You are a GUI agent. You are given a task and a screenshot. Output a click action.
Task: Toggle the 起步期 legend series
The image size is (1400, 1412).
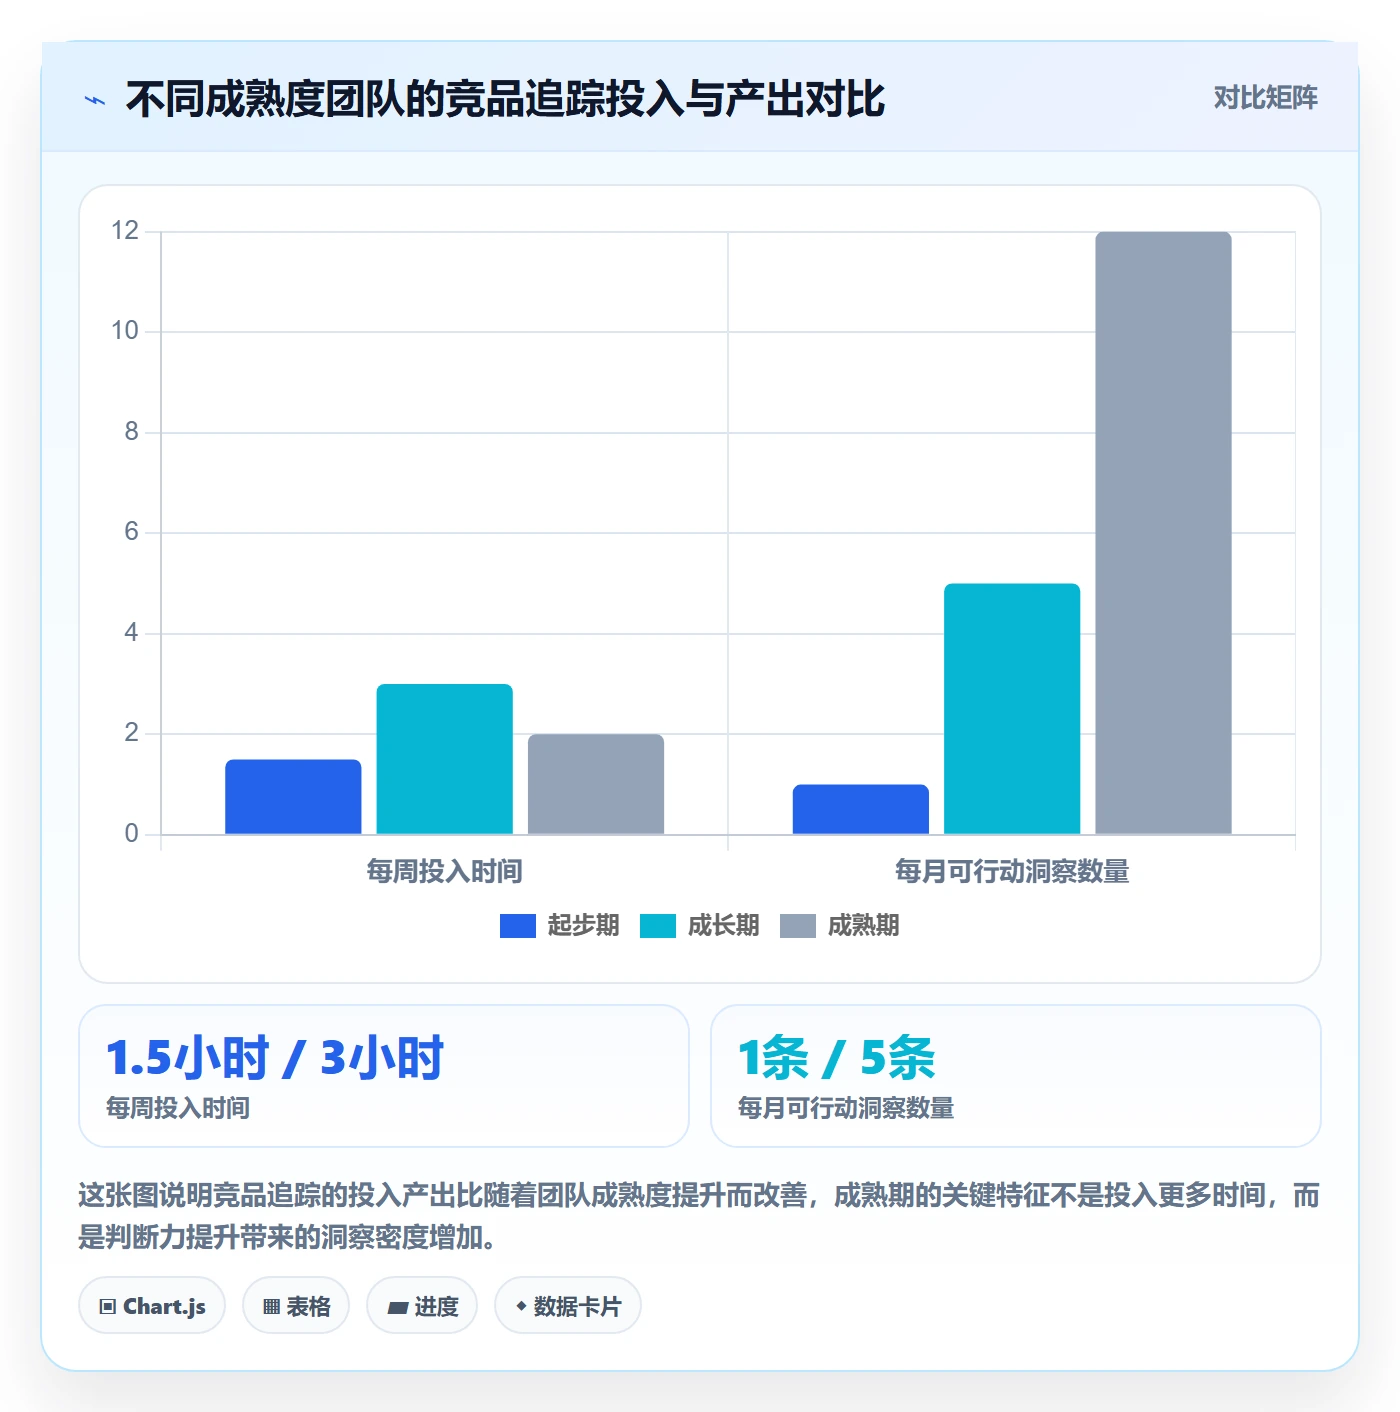559,926
